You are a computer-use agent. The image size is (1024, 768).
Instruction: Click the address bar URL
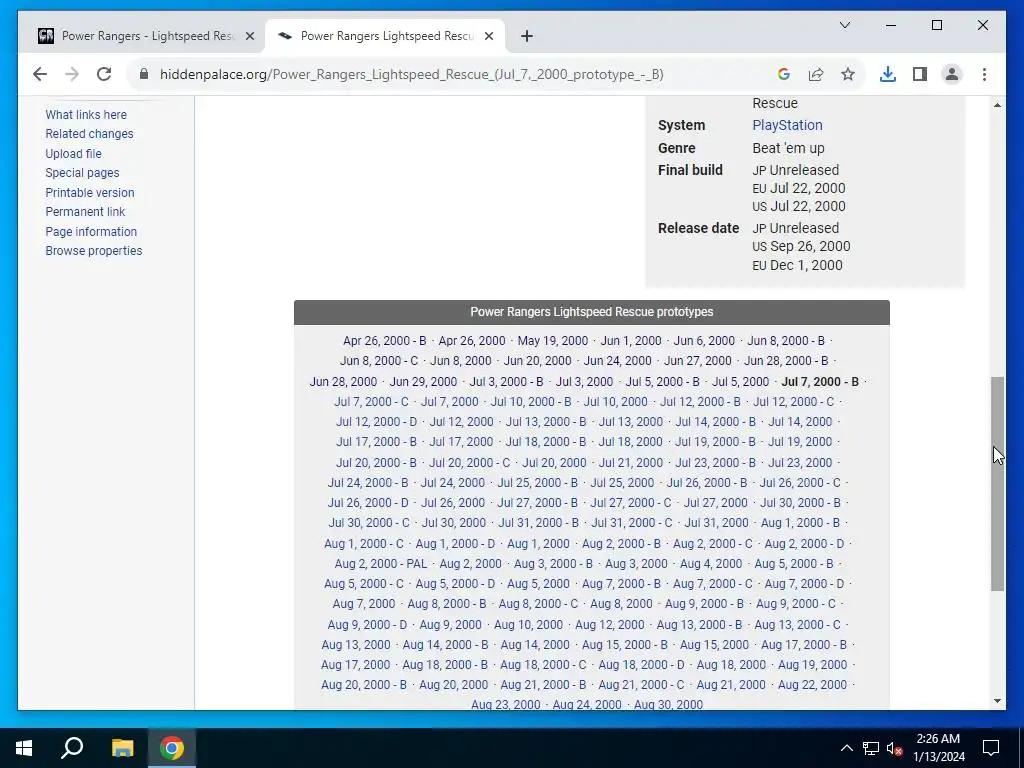tap(411, 74)
